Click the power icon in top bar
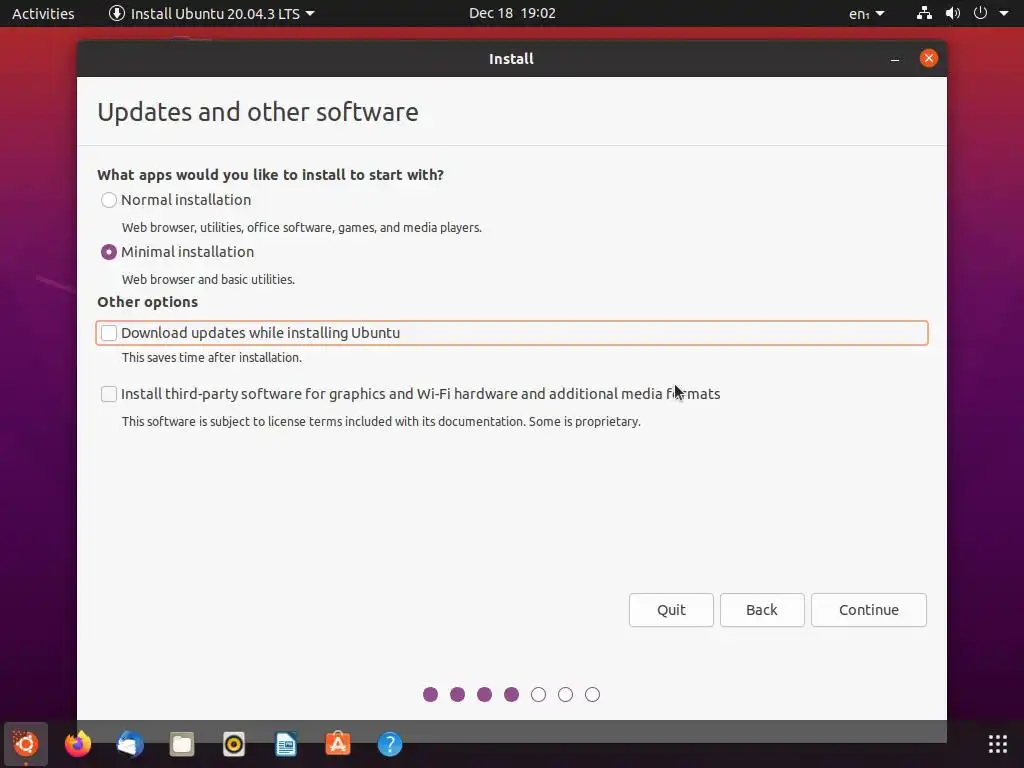The height and width of the screenshot is (768, 1024). (980, 13)
